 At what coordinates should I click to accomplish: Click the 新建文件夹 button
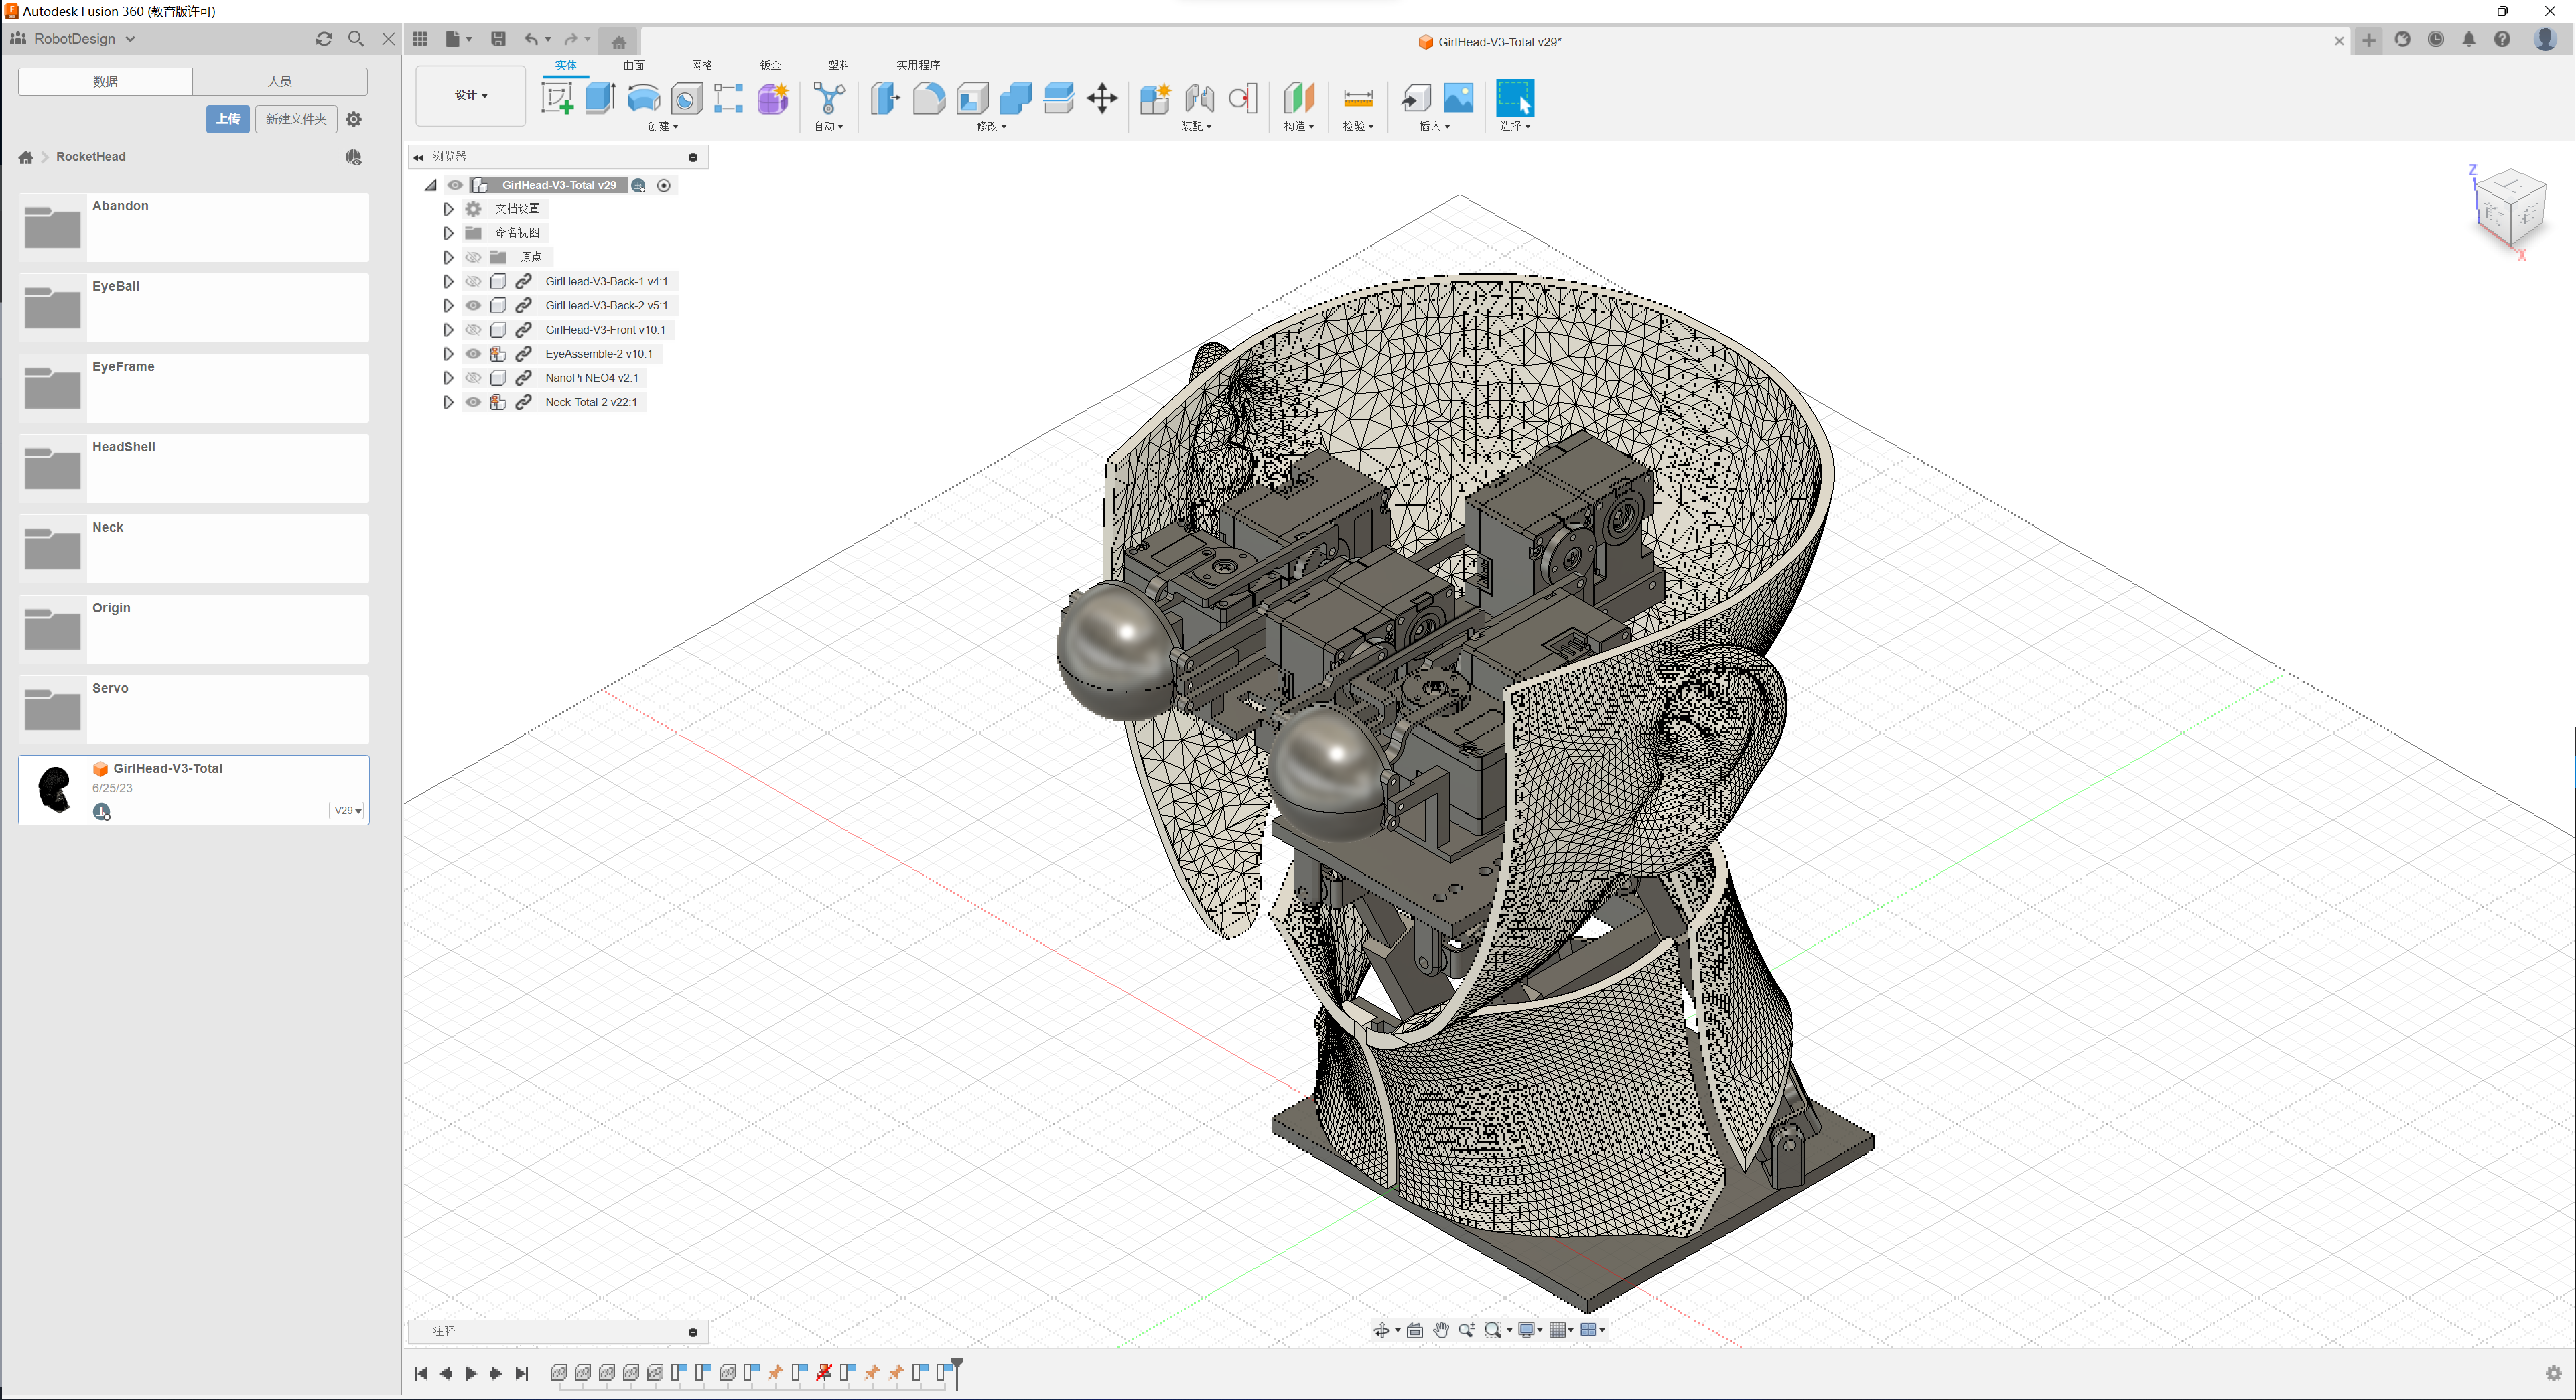pos(296,118)
